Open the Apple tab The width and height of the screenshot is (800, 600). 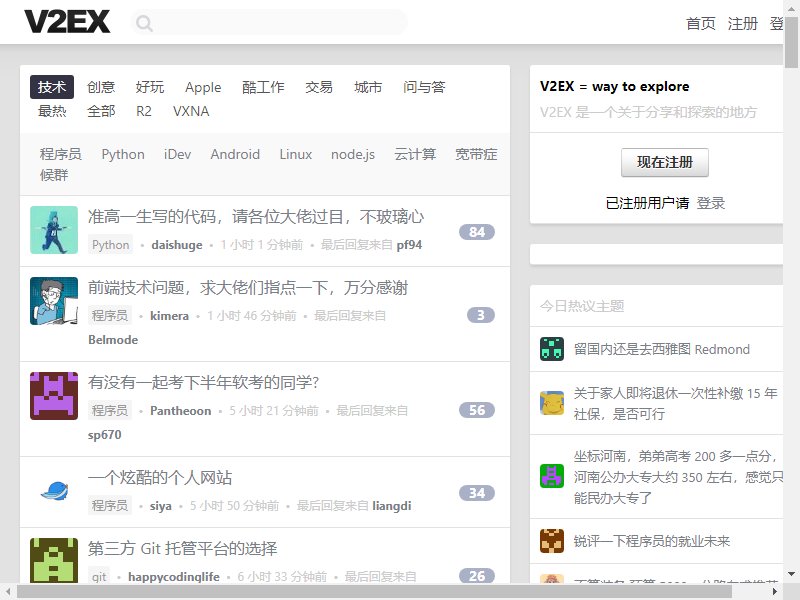203,87
